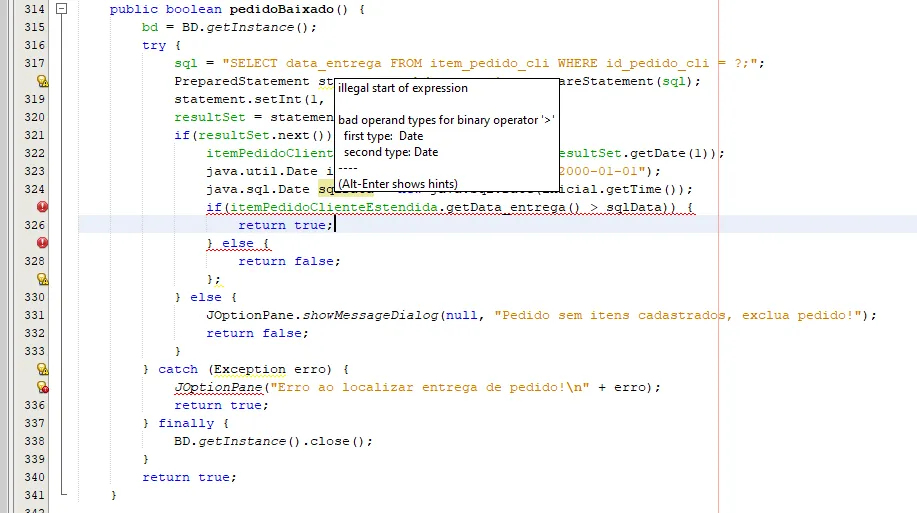The width and height of the screenshot is (917, 513).
Task: Click the resultSet.next() condition on line 321
Action: pos(265,135)
